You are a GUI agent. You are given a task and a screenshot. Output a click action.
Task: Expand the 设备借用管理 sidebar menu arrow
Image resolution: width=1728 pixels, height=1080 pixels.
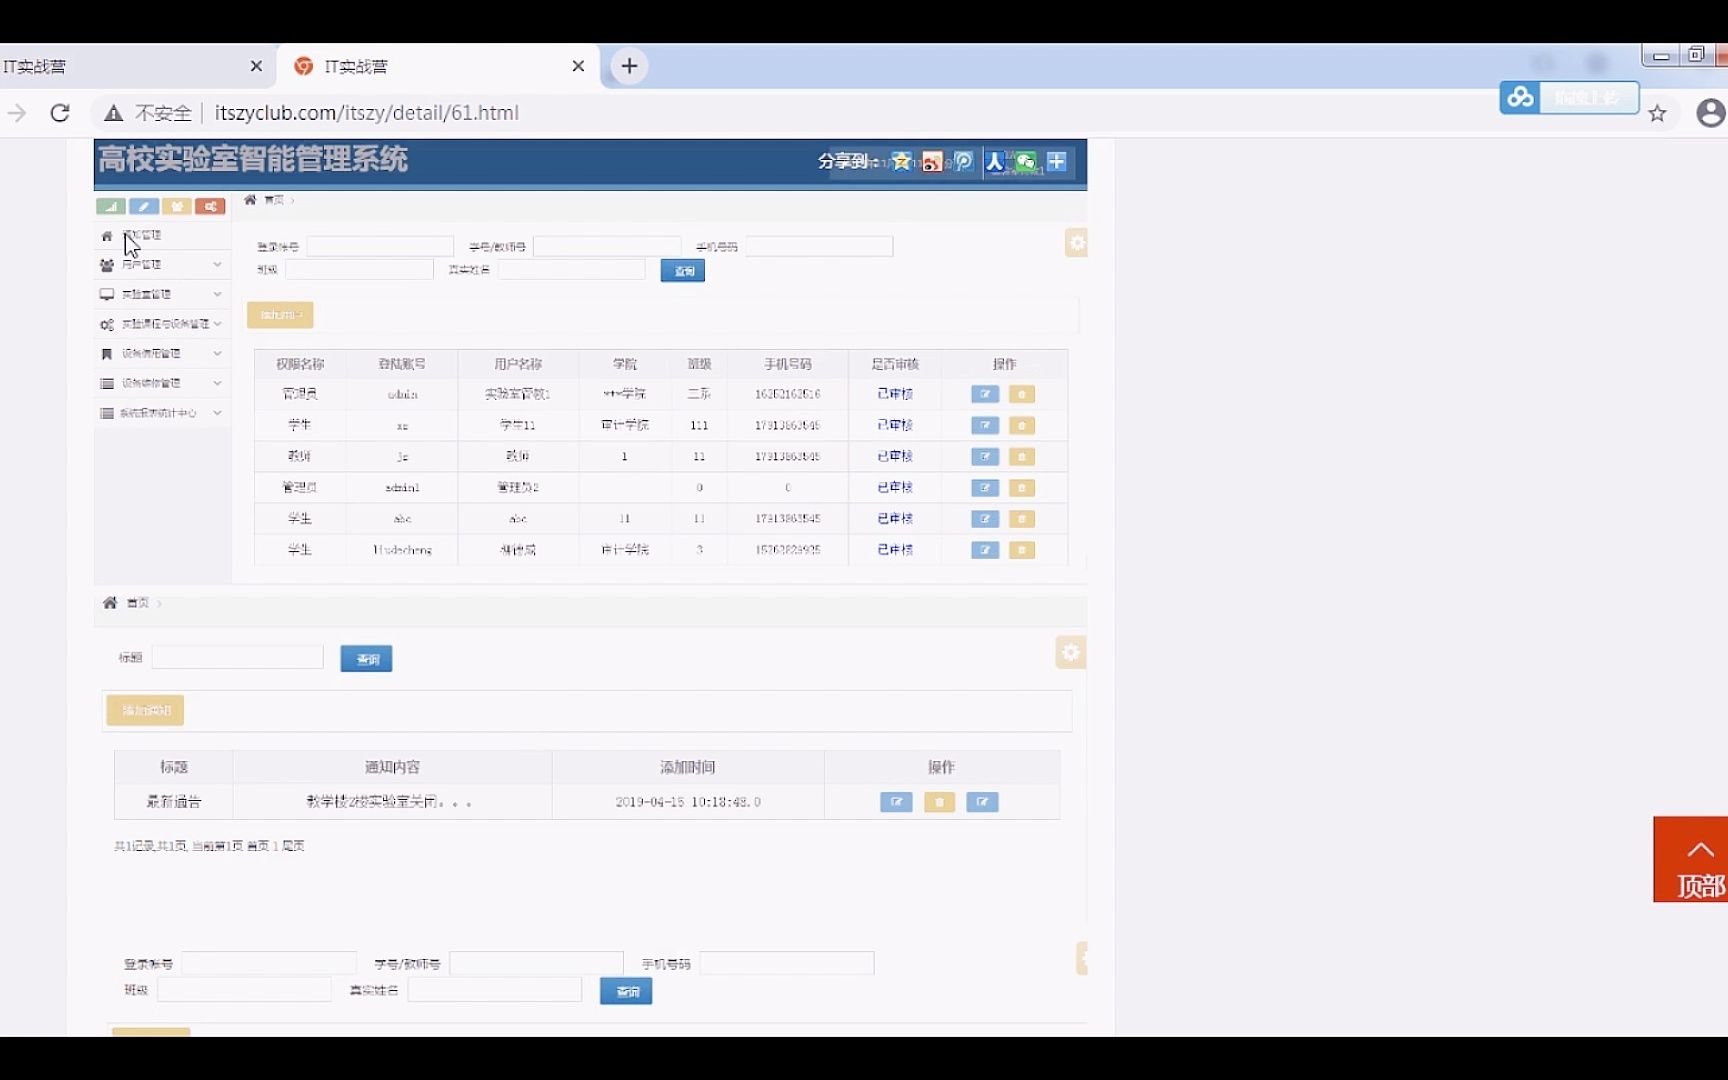(x=217, y=353)
